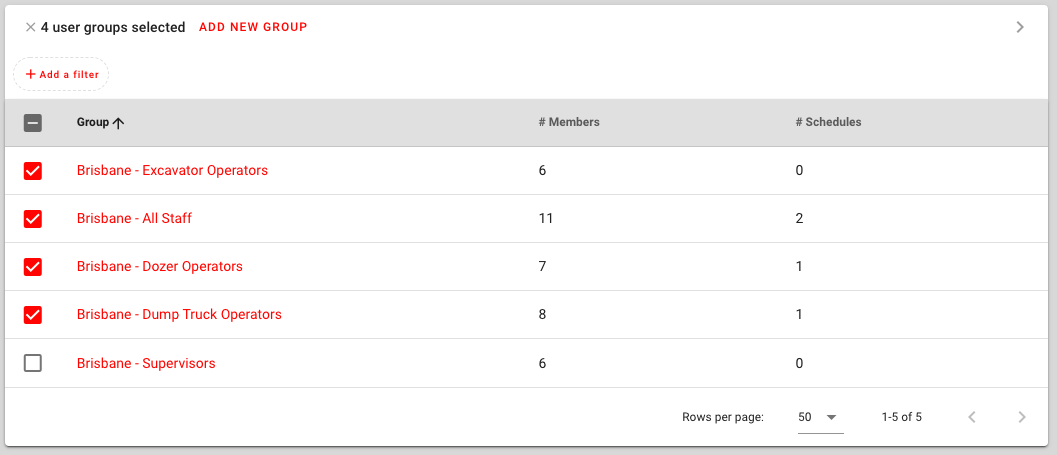This screenshot has width=1057, height=455.
Task: Sort by the # Members column header
Action: click(x=569, y=123)
